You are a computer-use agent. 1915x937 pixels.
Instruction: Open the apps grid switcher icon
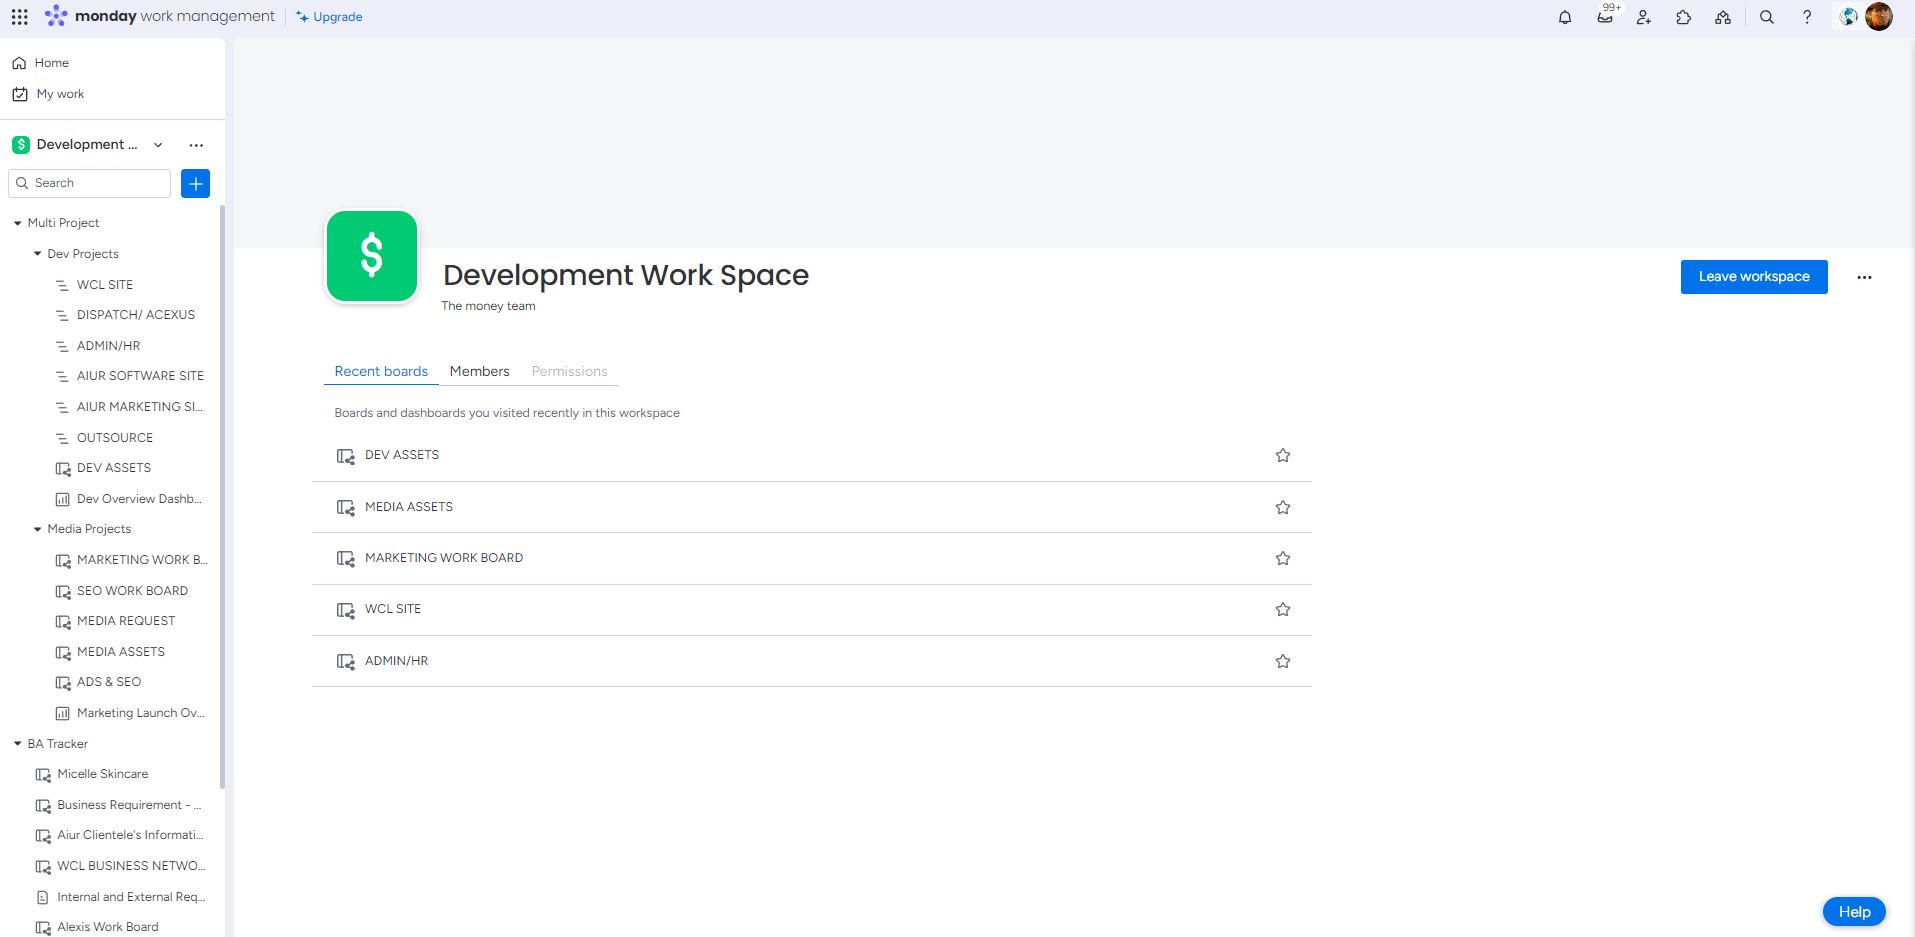20,17
